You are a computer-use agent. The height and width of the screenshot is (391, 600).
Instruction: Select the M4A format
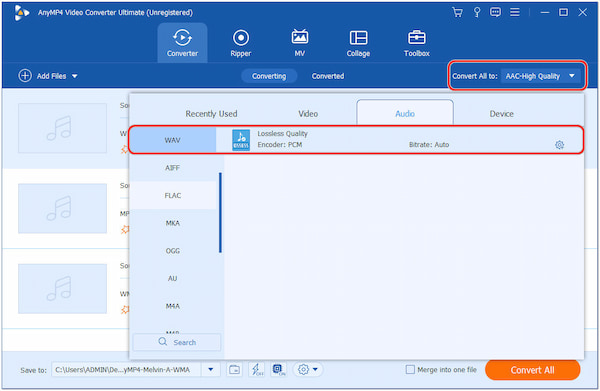(173, 306)
